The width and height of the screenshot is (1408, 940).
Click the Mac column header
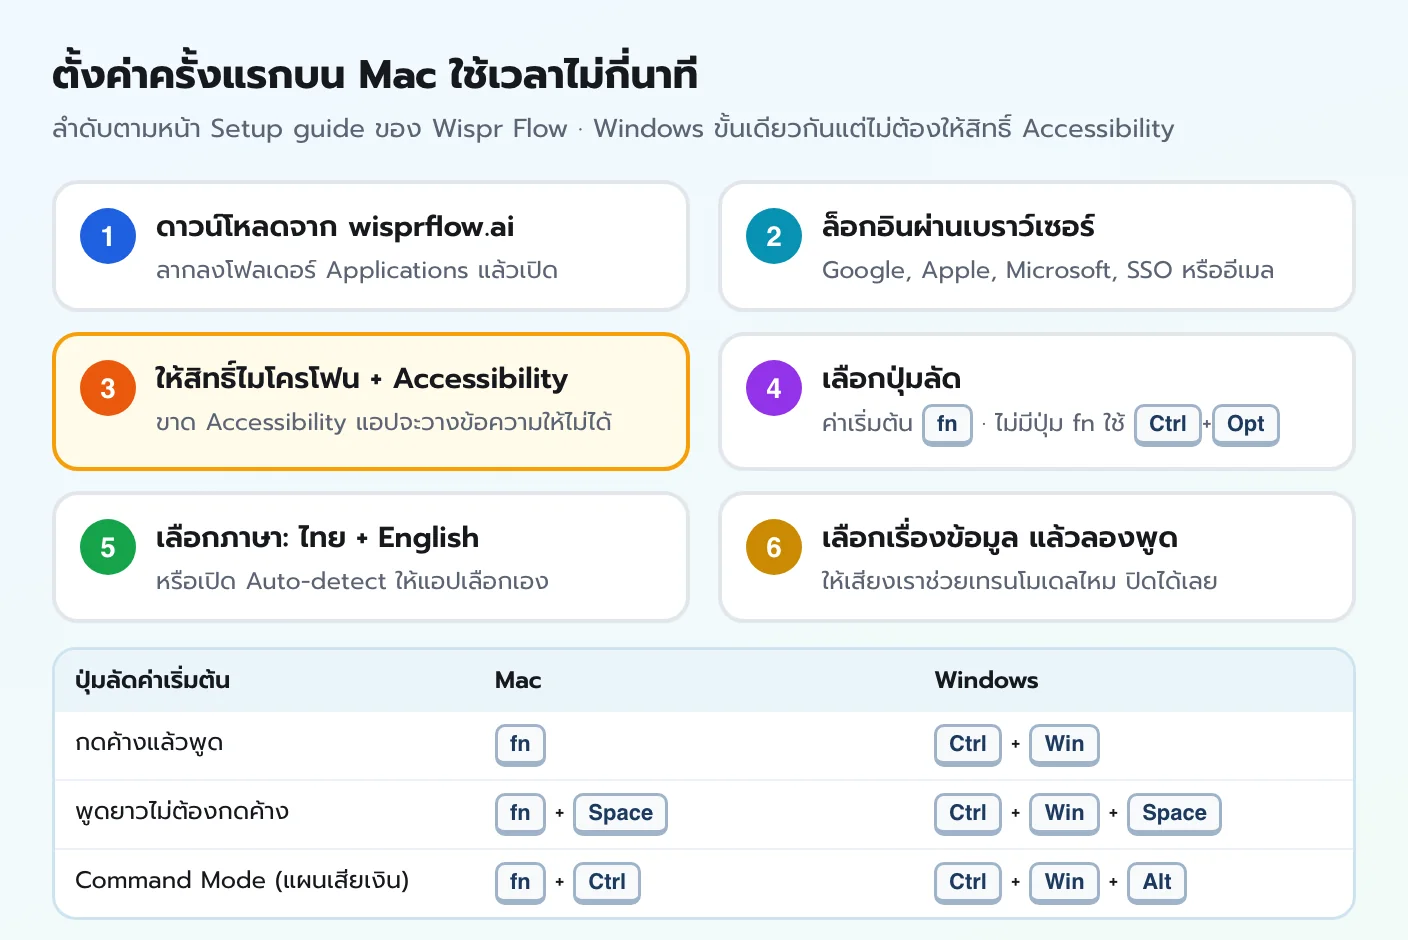coord(518,680)
